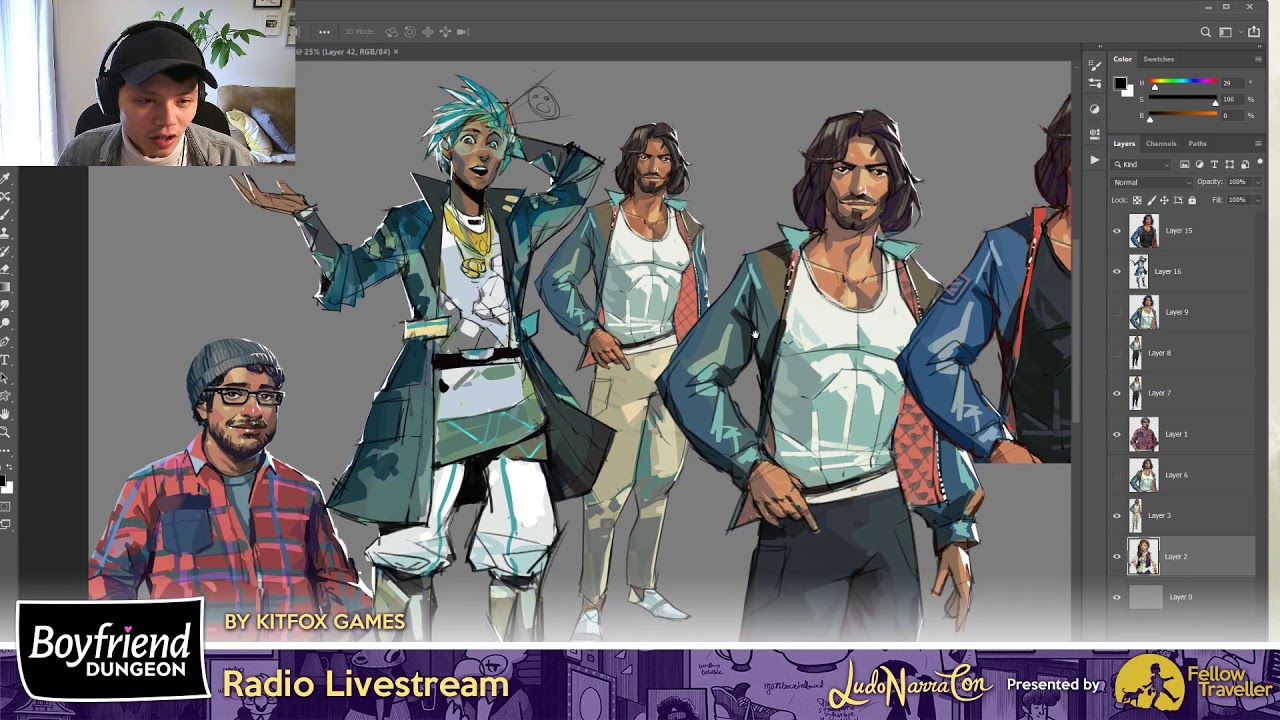Collapse the right panels double-arrow

click(1260, 46)
